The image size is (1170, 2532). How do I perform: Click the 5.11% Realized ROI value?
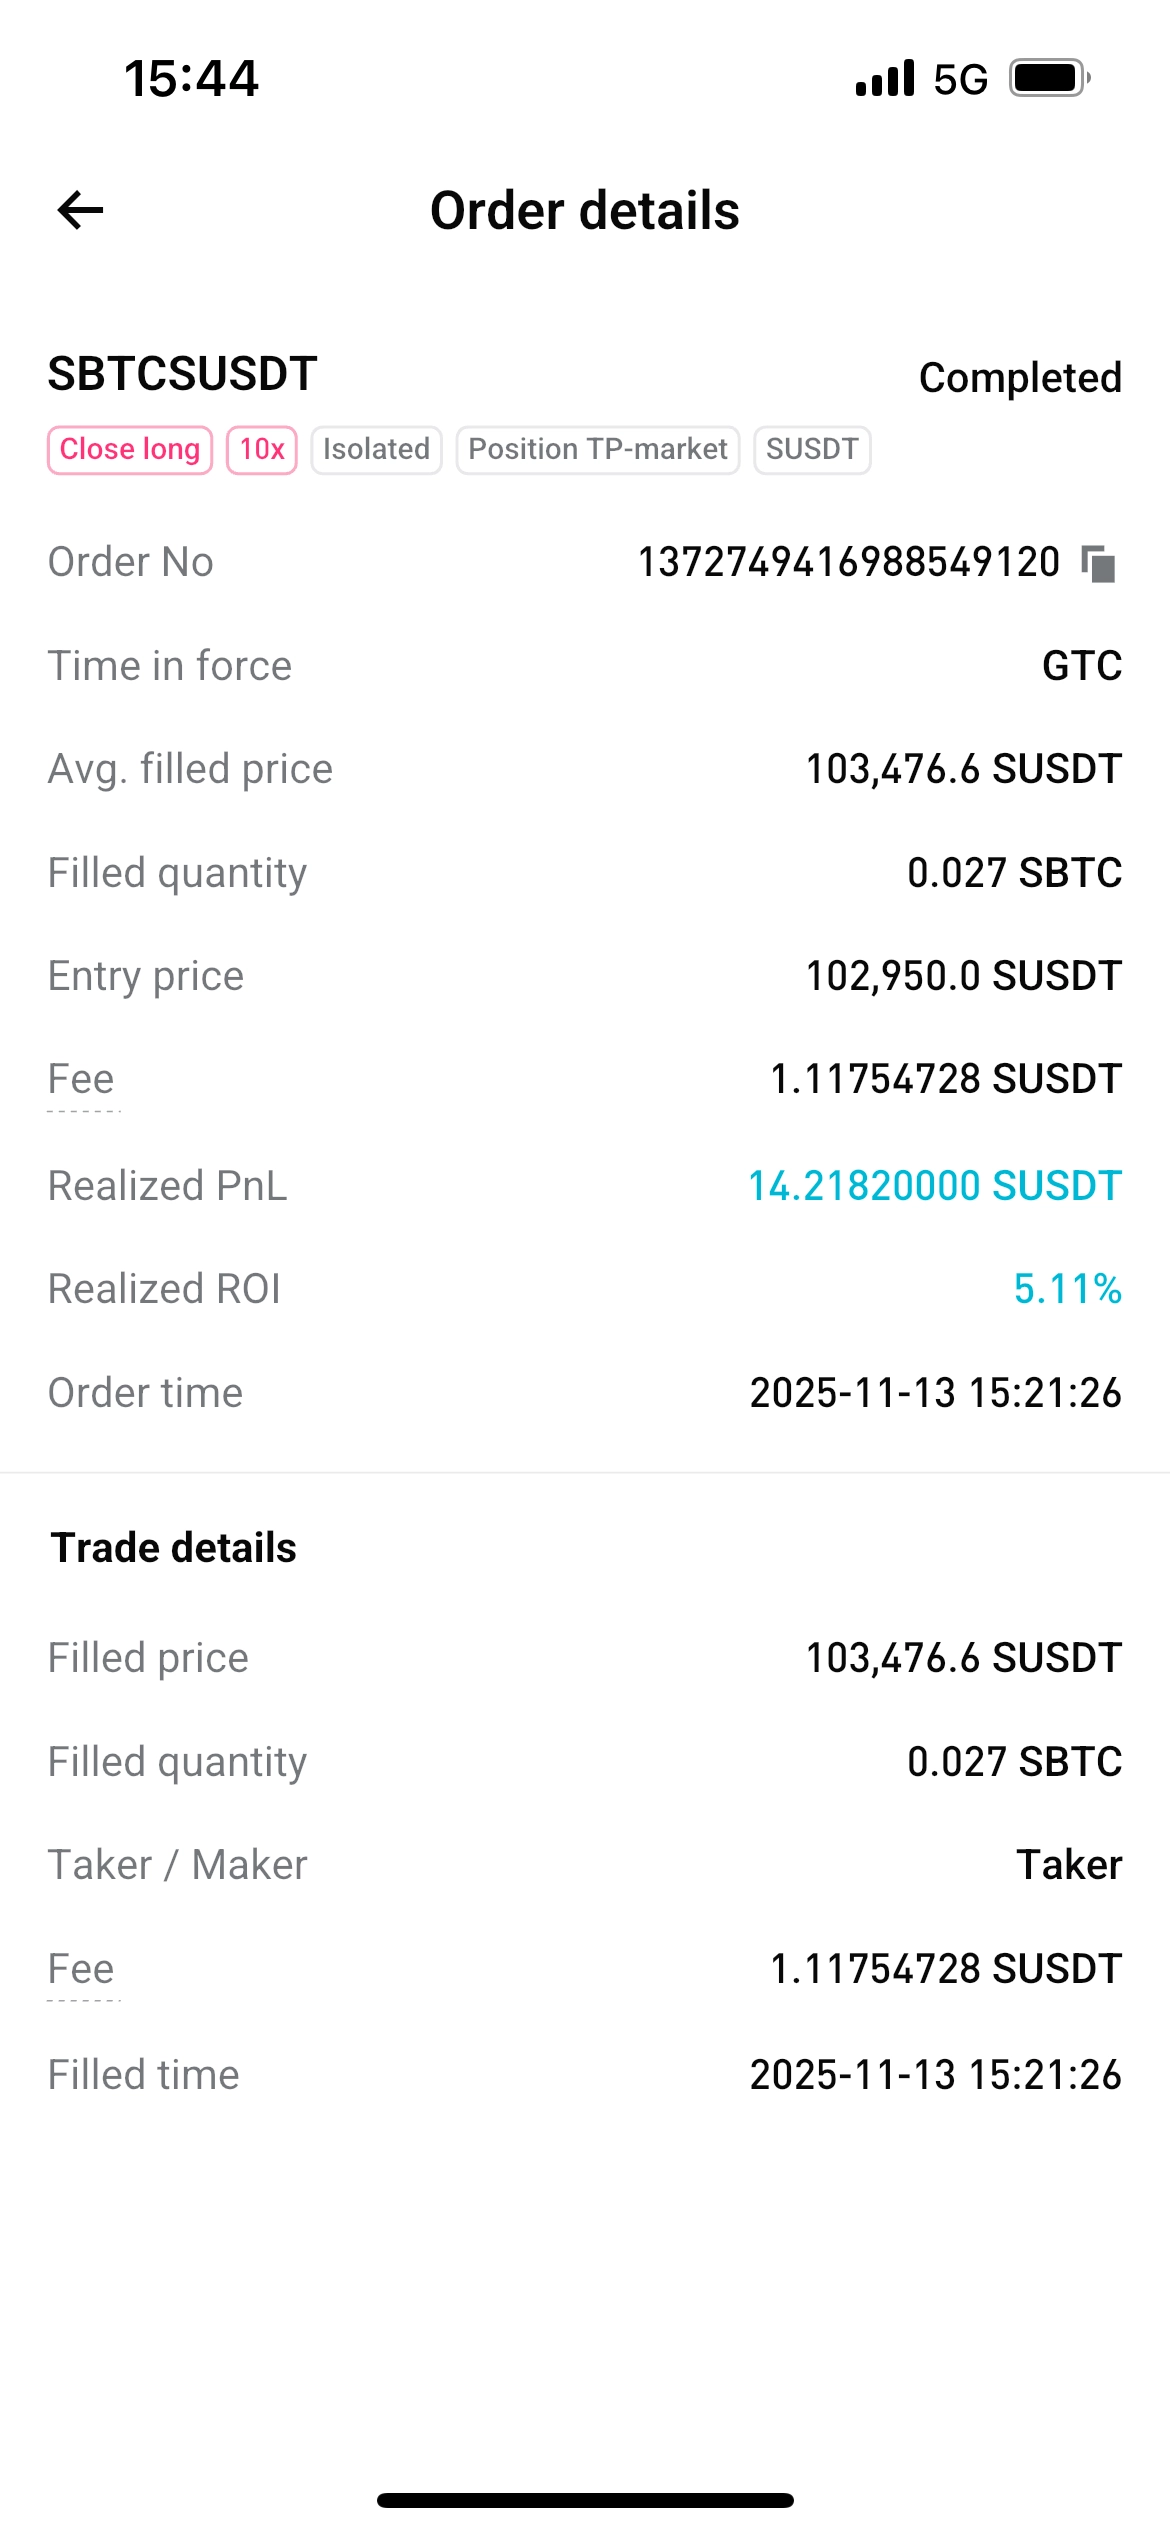tap(1067, 1289)
